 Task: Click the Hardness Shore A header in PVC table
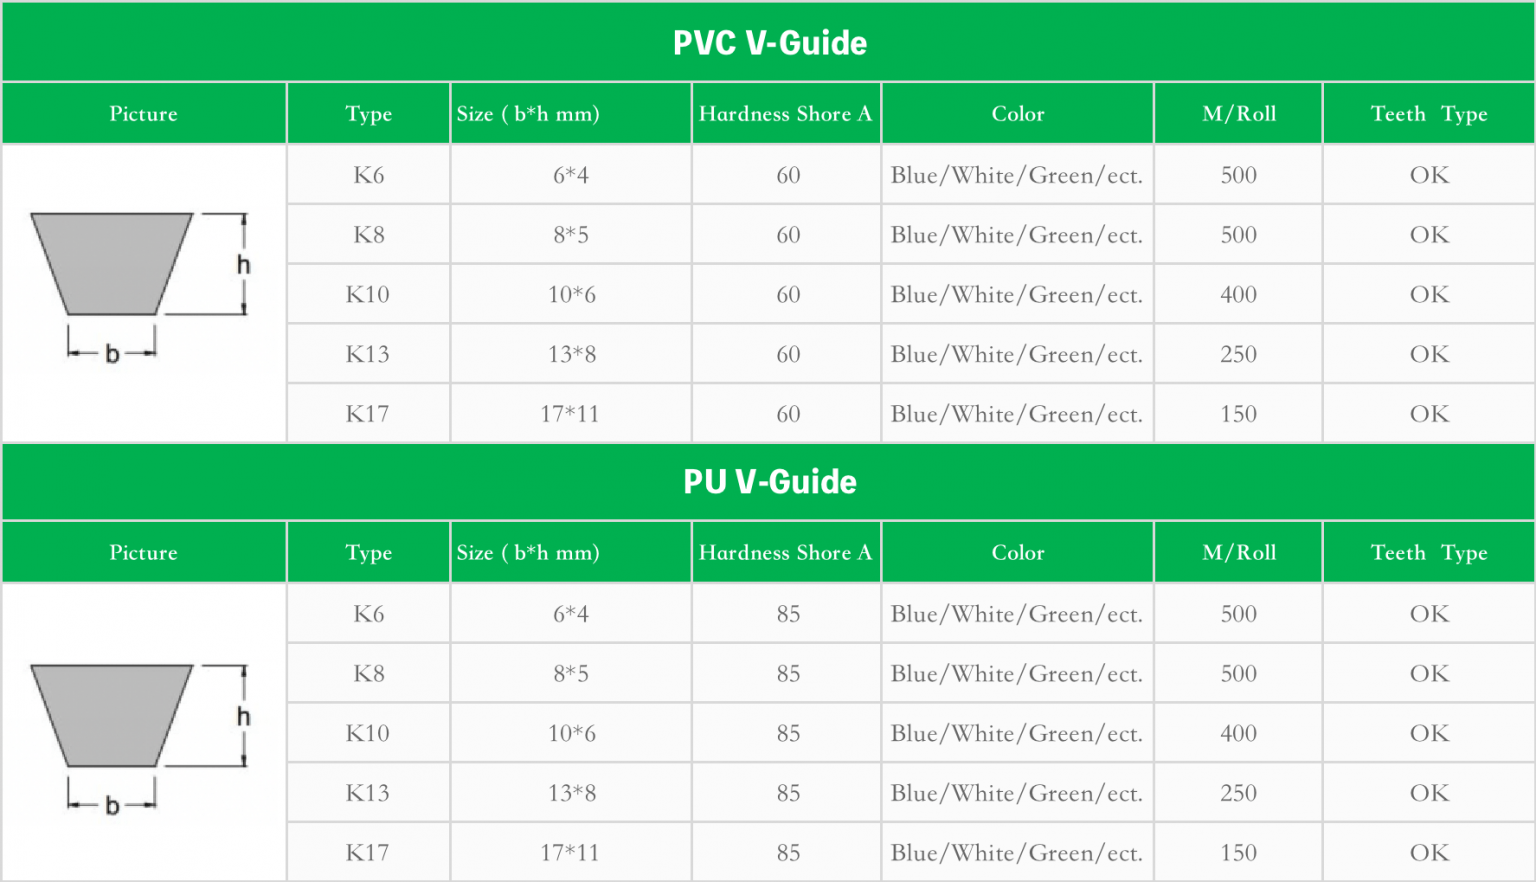click(786, 113)
